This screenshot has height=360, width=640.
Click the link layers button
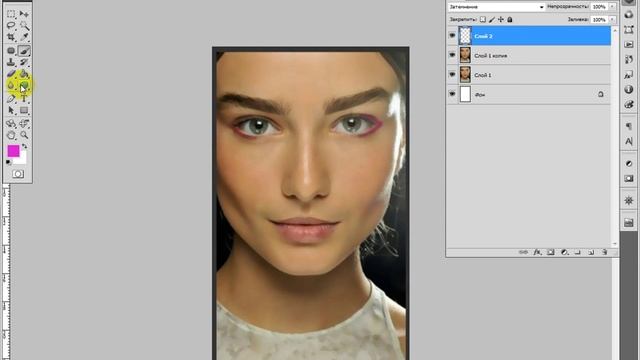click(x=523, y=252)
